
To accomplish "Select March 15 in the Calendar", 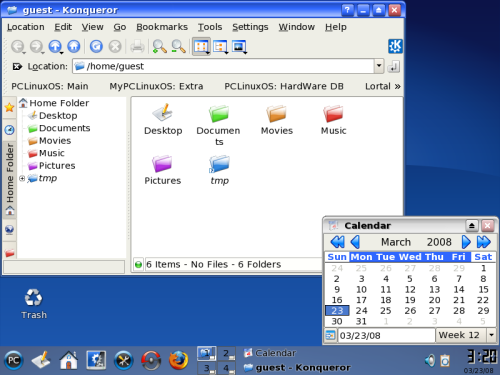I will pyautogui.click(x=483, y=289).
